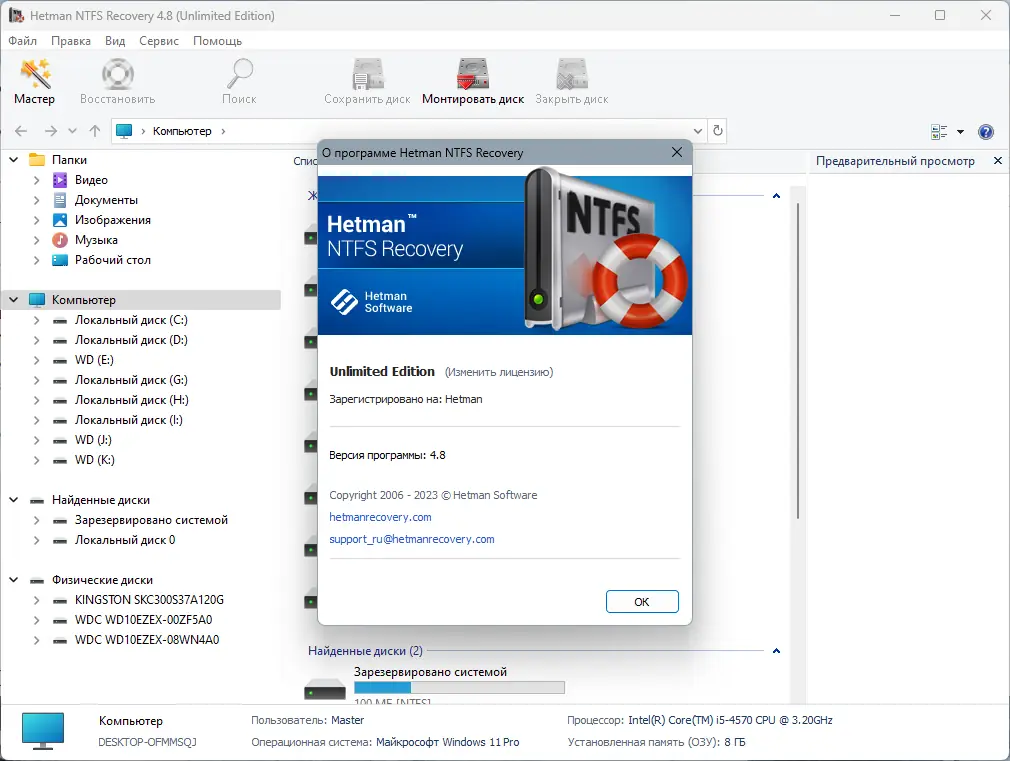
Task: Click the Папки folder icon
Action: [x=37, y=160]
